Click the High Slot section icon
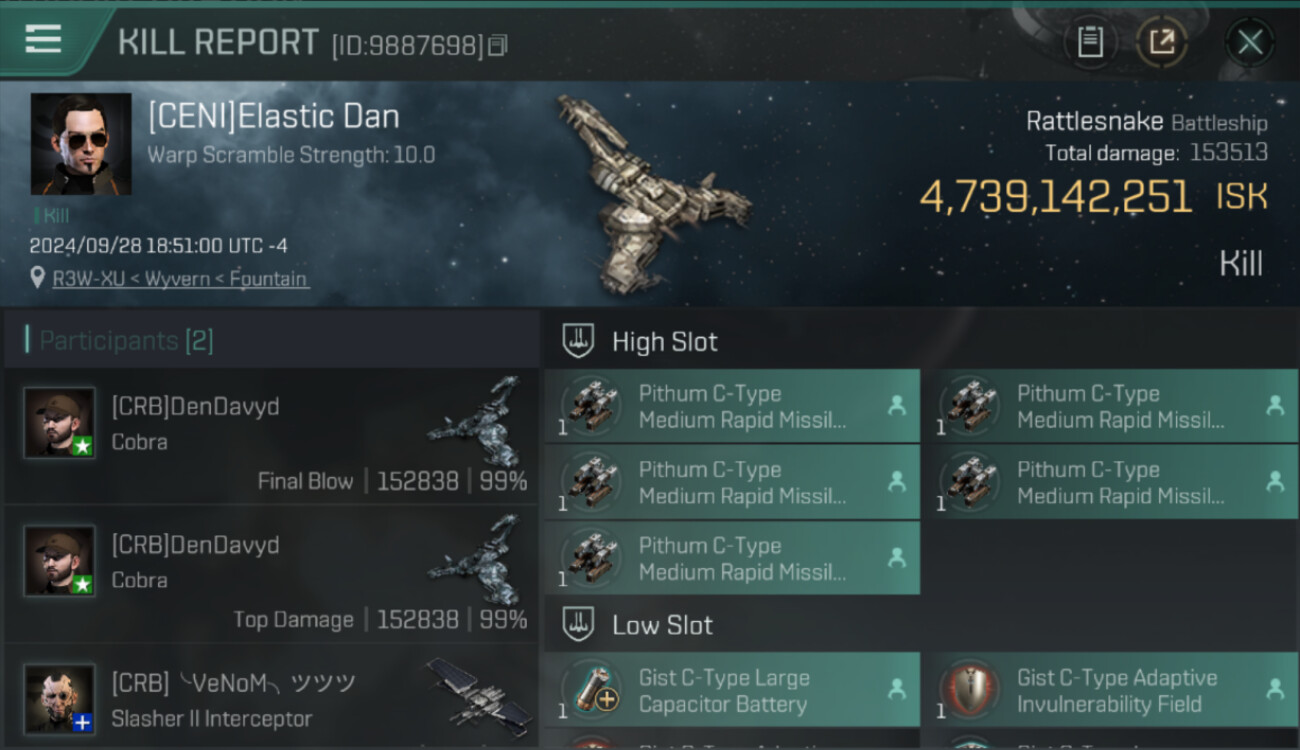Image resolution: width=1300 pixels, height=750 pixels. pyautogui.click(x=579, y=341)
